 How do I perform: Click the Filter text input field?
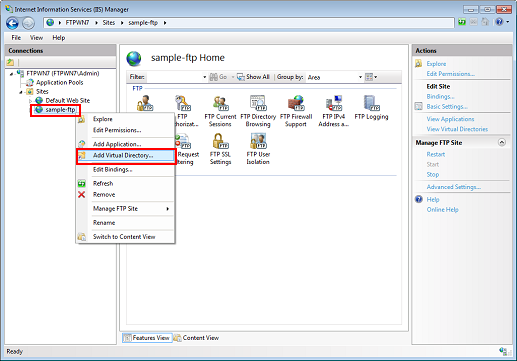173,77
